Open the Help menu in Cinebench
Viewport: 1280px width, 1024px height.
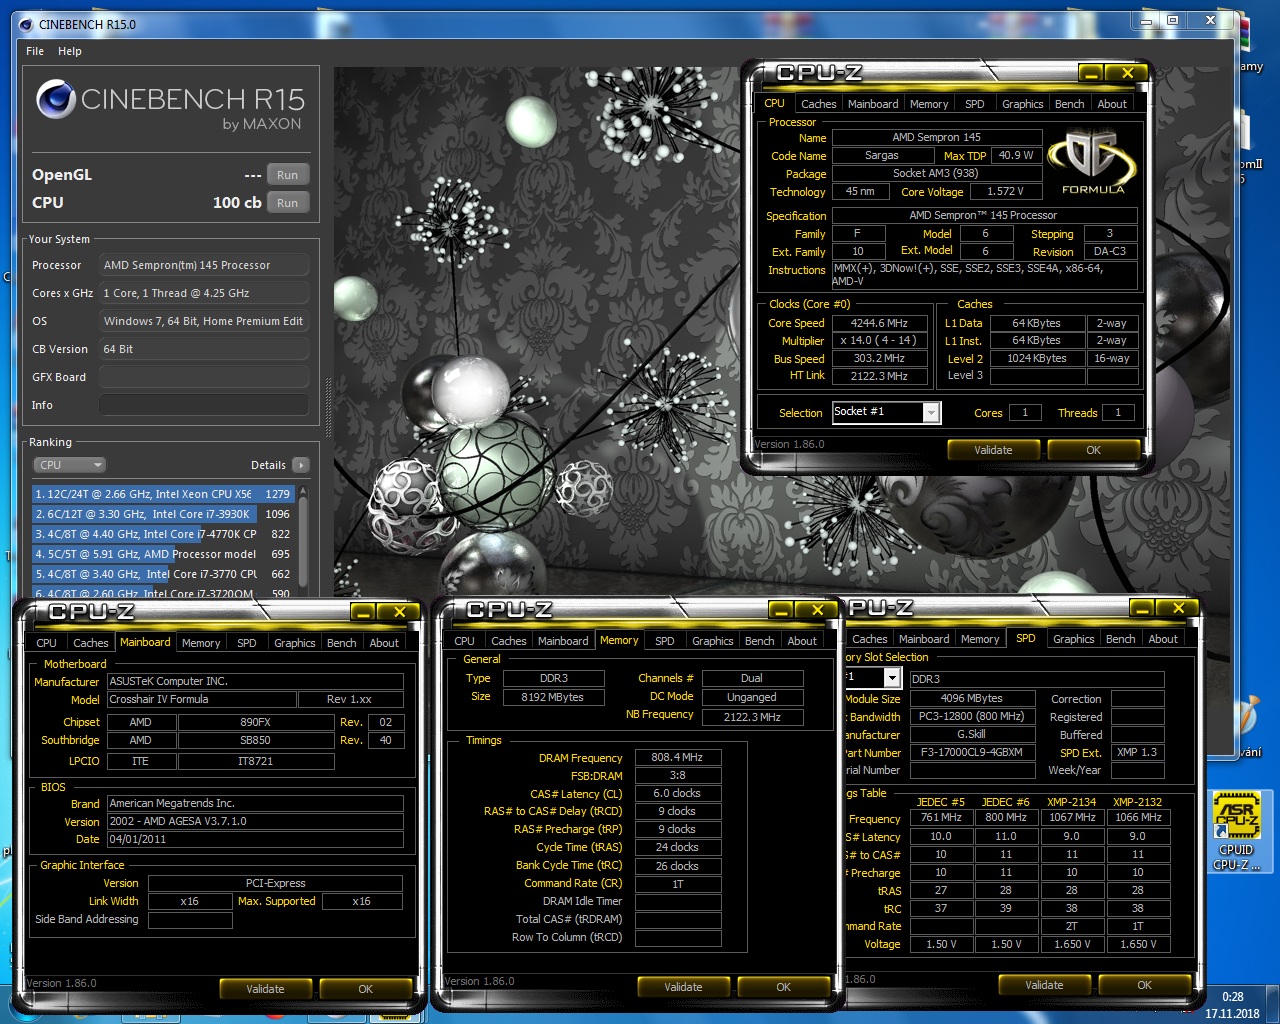tap(70, 51)
